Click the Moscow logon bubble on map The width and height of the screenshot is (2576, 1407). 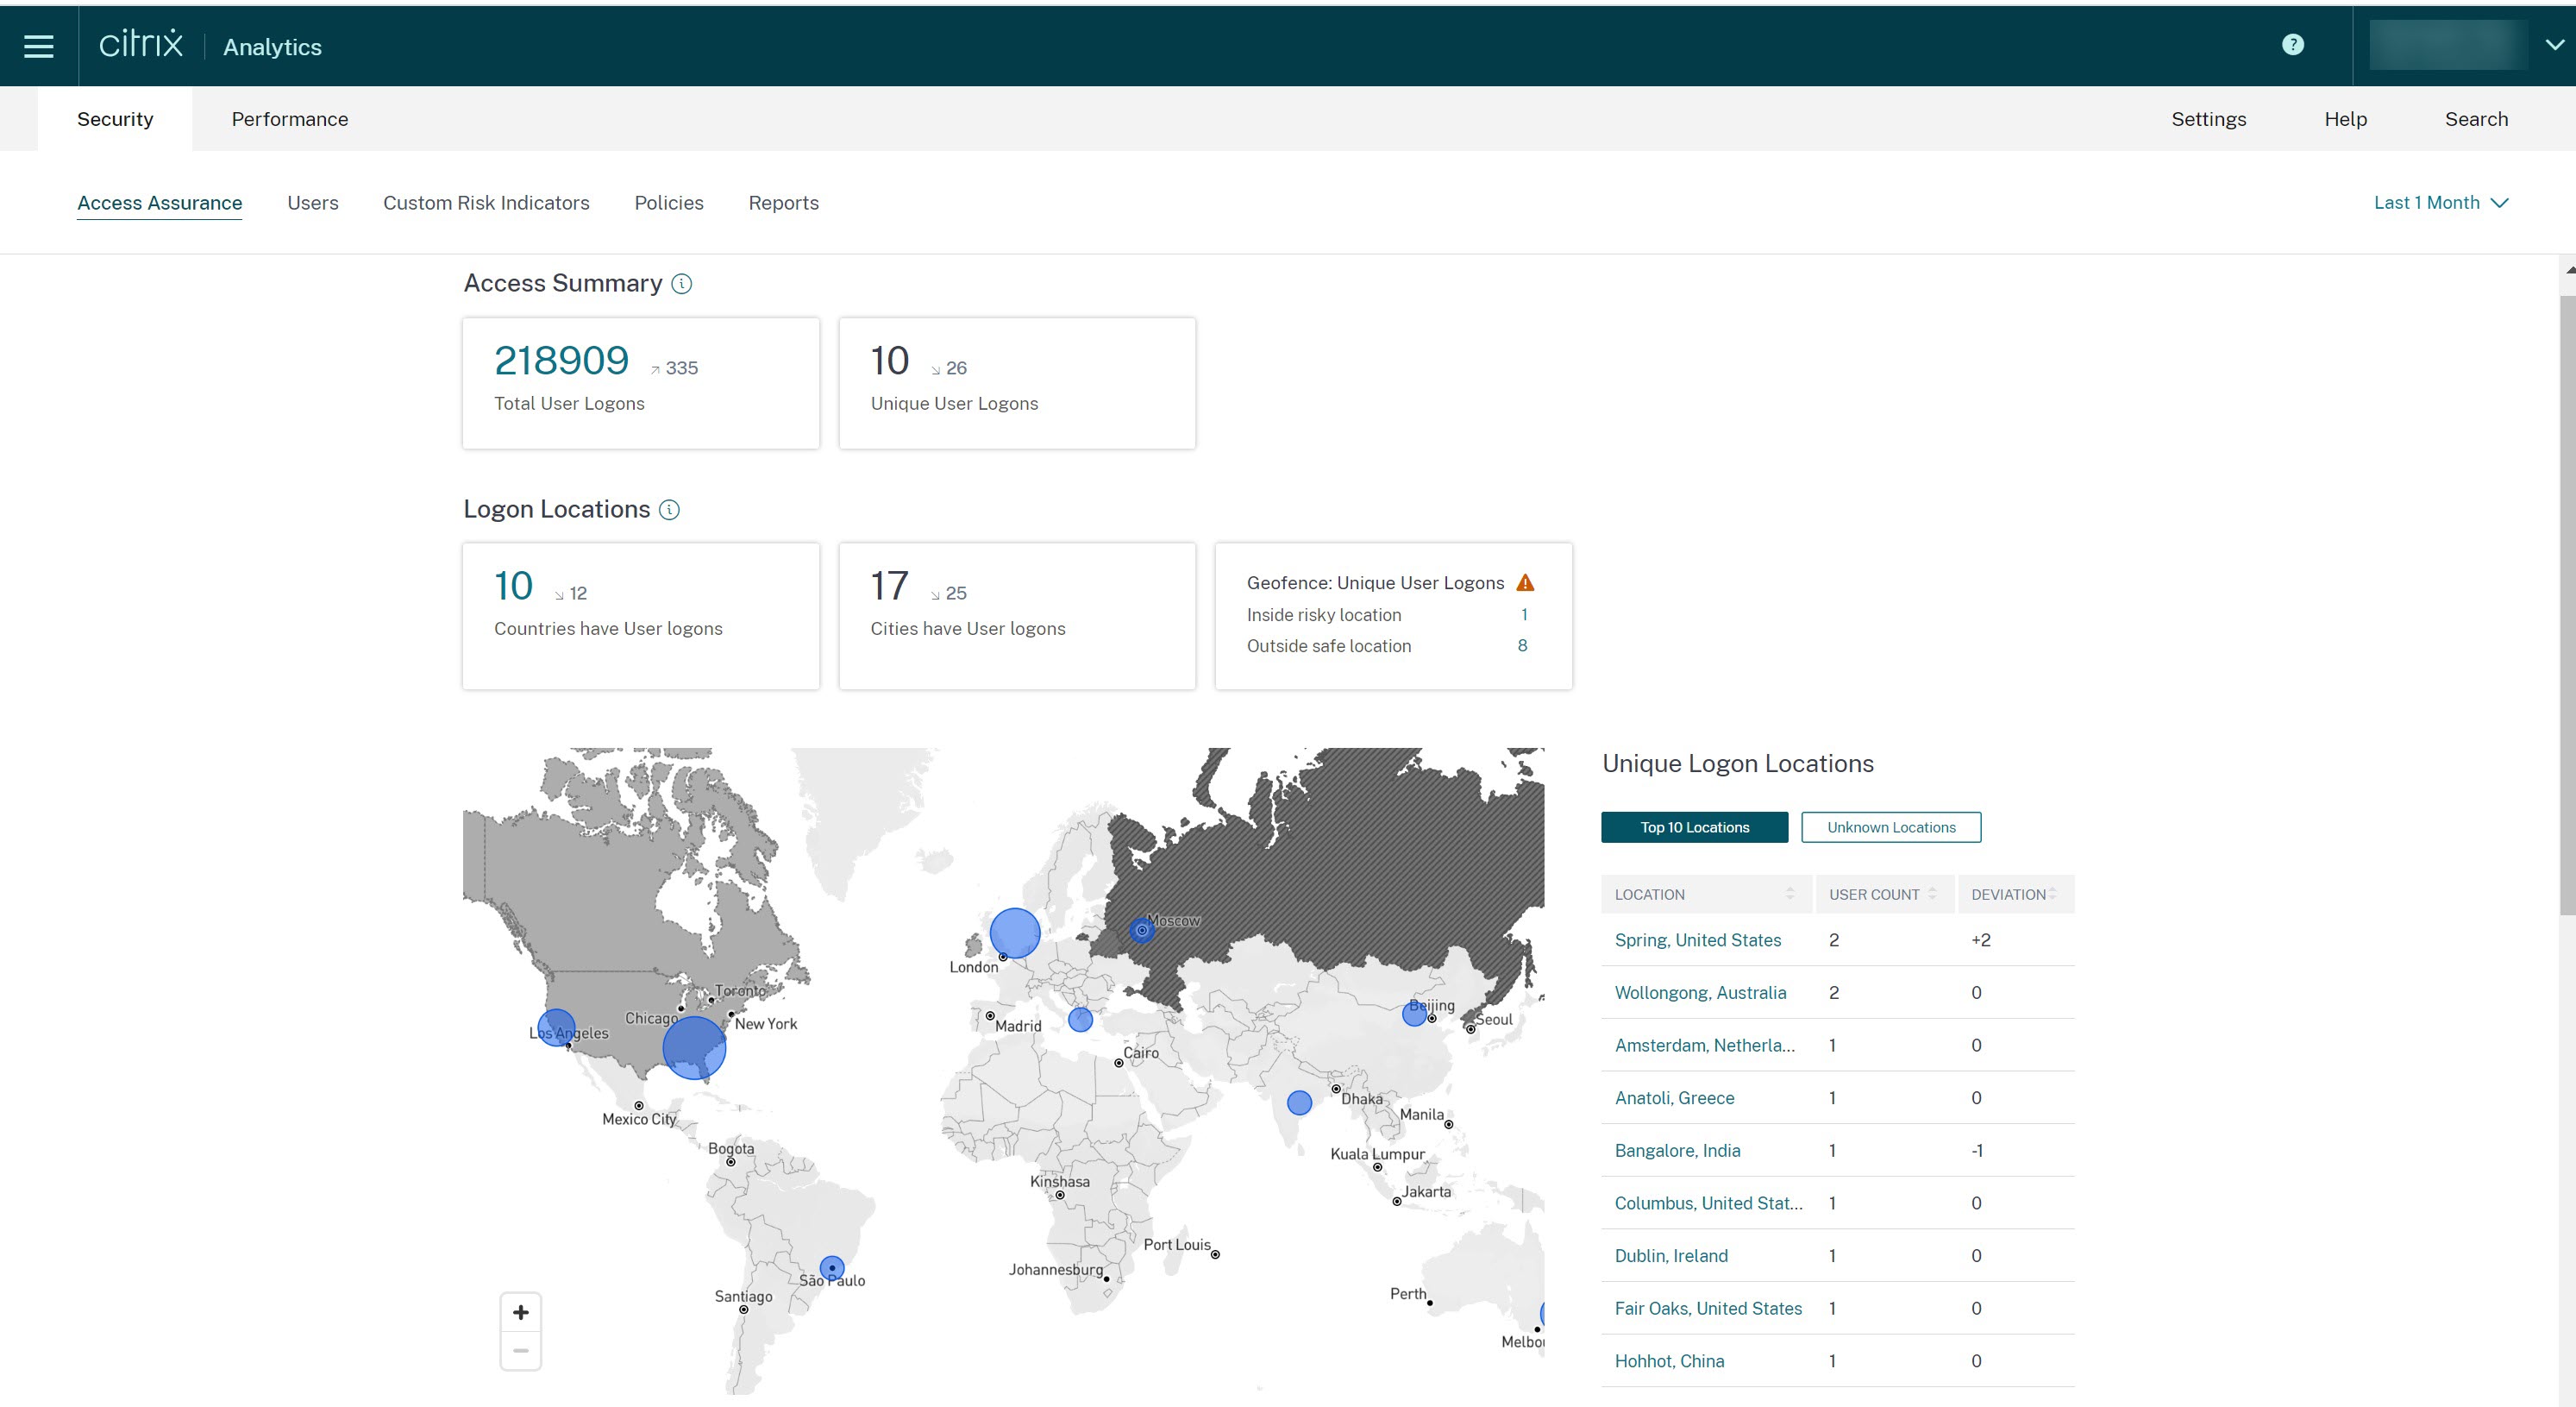[1141, 930]
